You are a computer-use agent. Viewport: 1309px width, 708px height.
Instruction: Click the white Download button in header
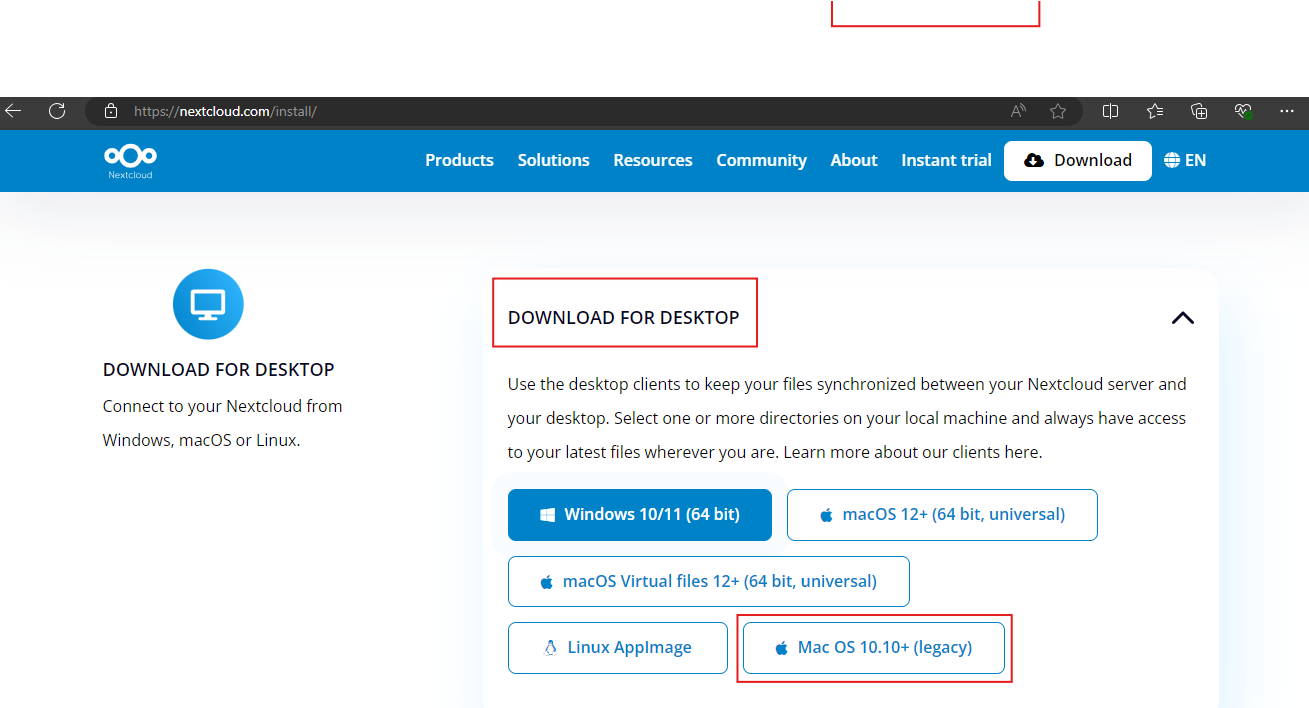(1078, 160)
